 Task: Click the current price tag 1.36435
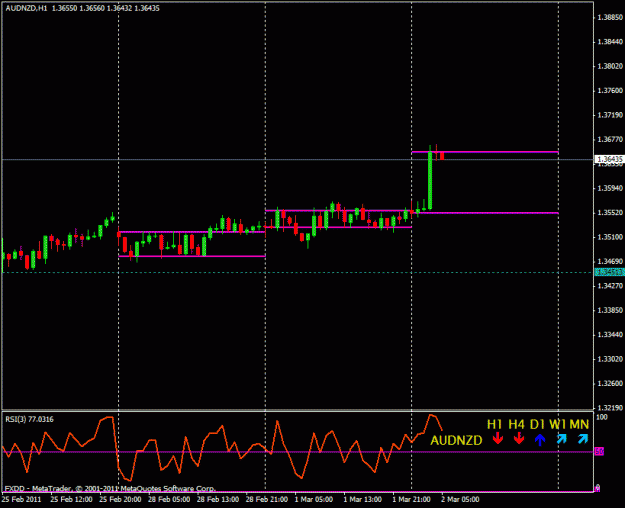coord(609,159)
